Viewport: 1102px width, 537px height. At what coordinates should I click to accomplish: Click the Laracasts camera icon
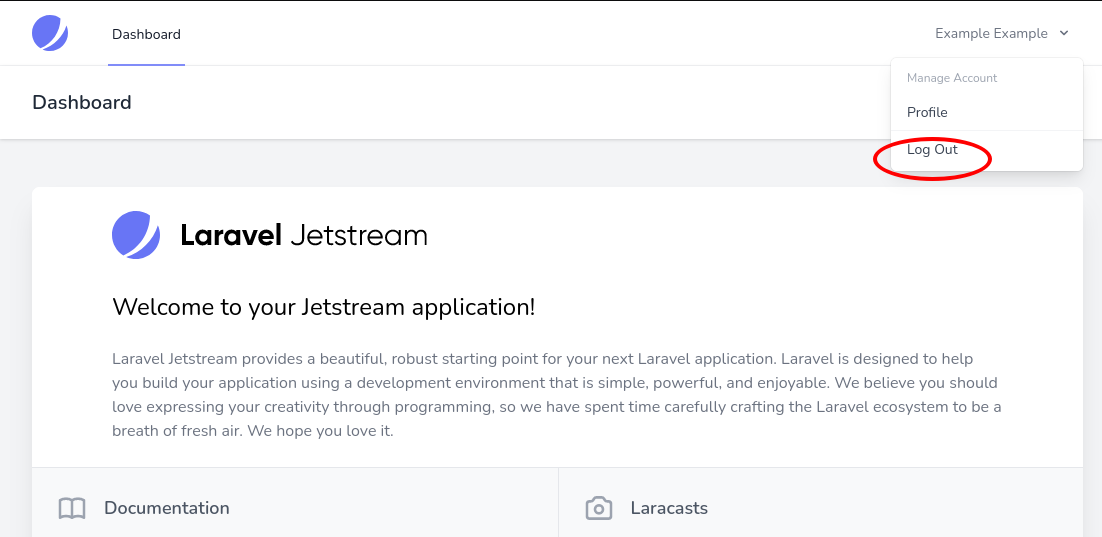(x=599, y=508)
